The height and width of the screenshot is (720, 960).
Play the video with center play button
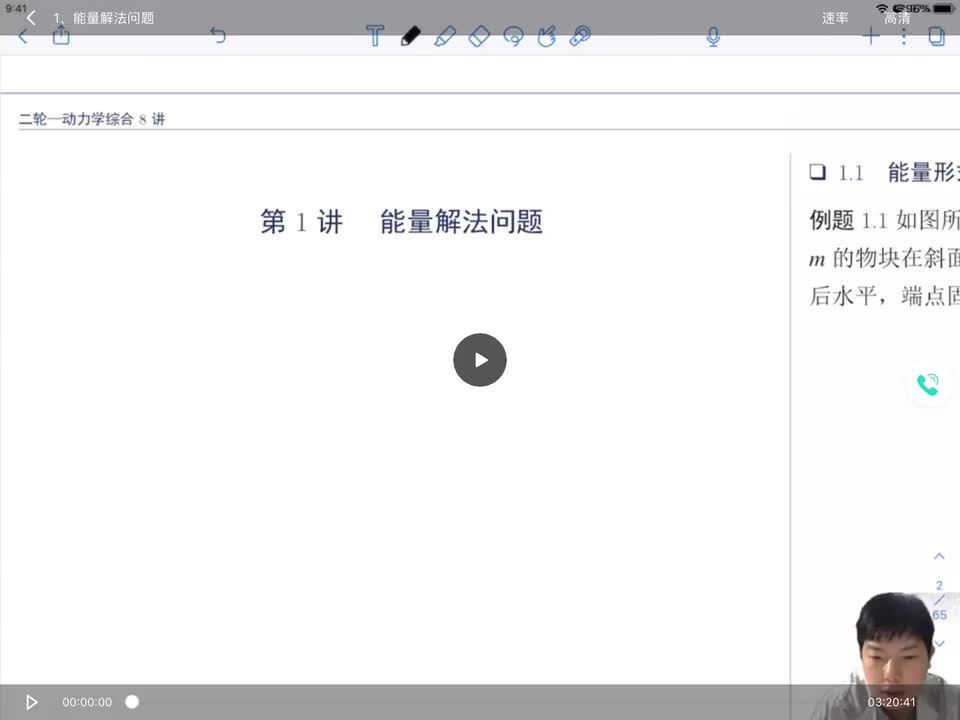click(480, 360)
